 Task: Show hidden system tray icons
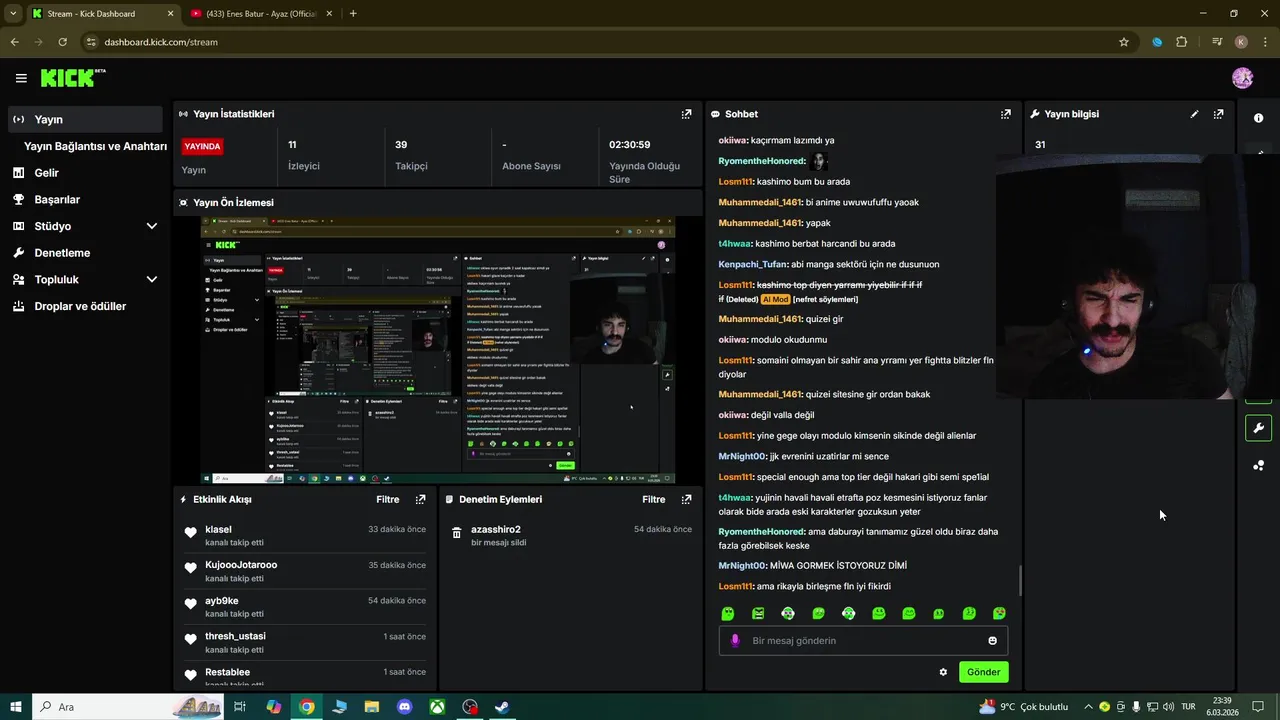click(x=1088, y=707)
